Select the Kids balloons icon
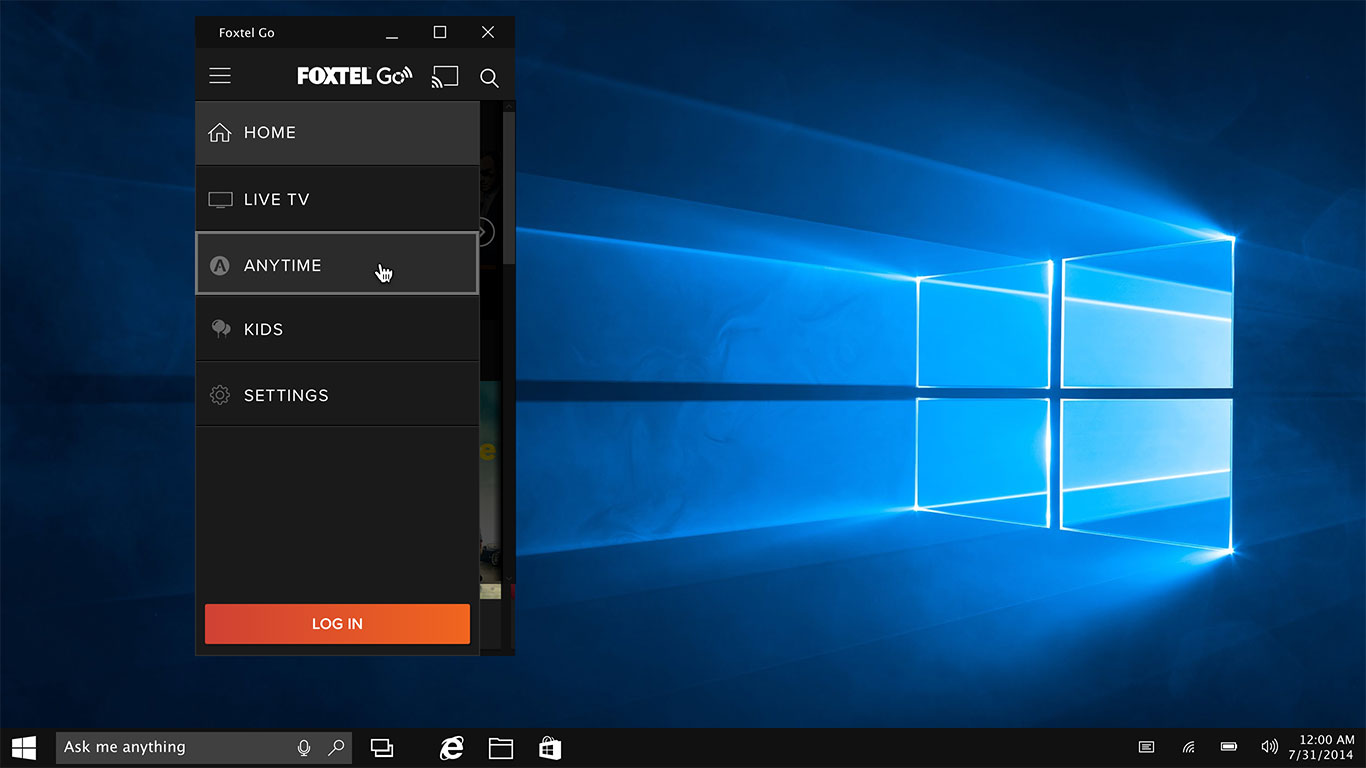1366x768 pixels. point(220,329)
